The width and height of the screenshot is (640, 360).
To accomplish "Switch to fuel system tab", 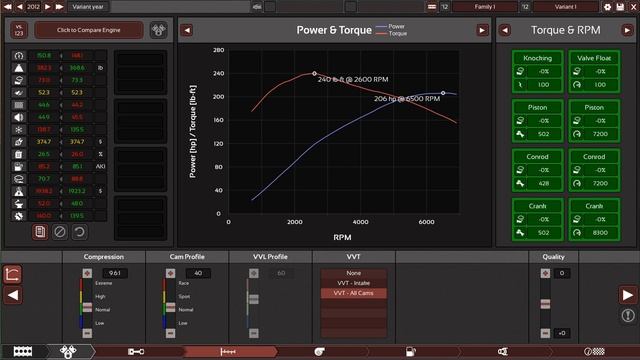I will 411,351.
